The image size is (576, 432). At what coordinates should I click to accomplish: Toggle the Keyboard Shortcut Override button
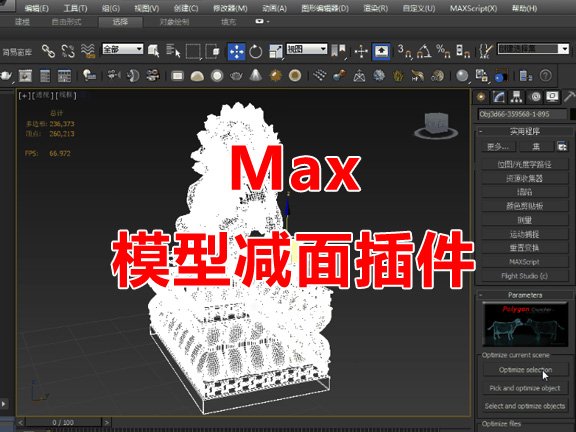(x=381, y=51)
